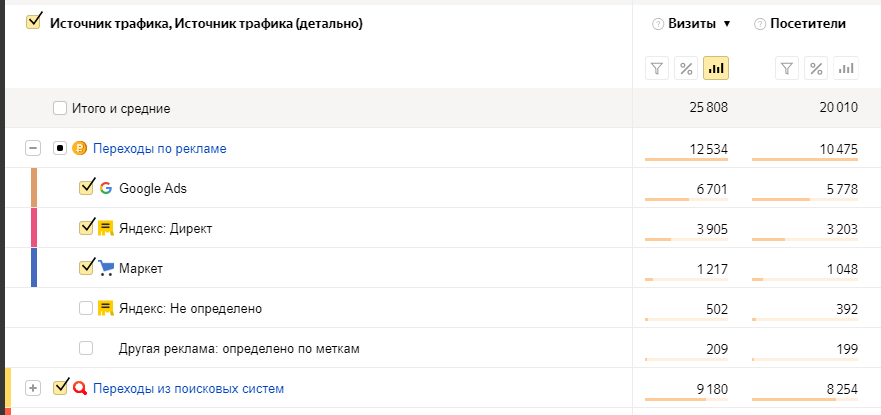This screenshot has height=415, width=881.
Task: Enable the Яндекс: Не определено checkbox
Action: pyautogui.click(x=86, y=308)
